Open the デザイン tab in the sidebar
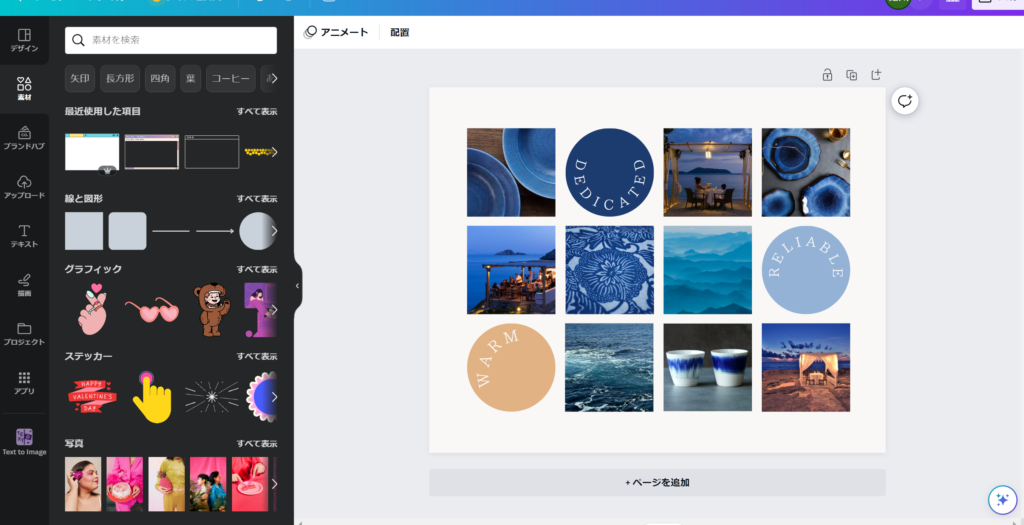 (x=24, y=40)
